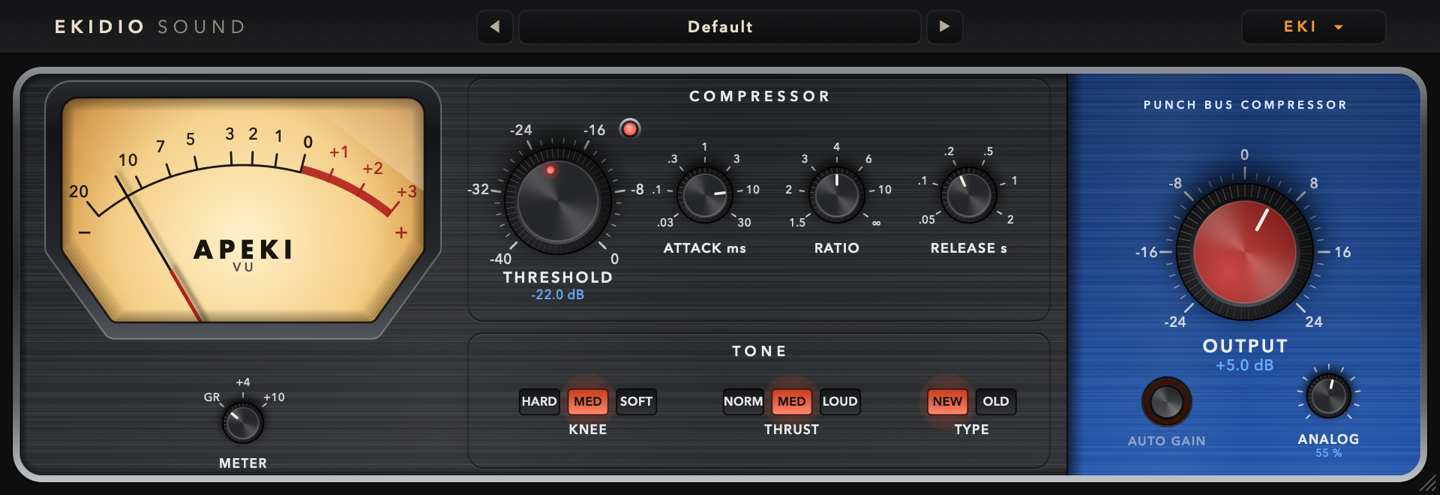Click the Release s knob
The image size is (1440, 495).
click(x=969, y=194)
